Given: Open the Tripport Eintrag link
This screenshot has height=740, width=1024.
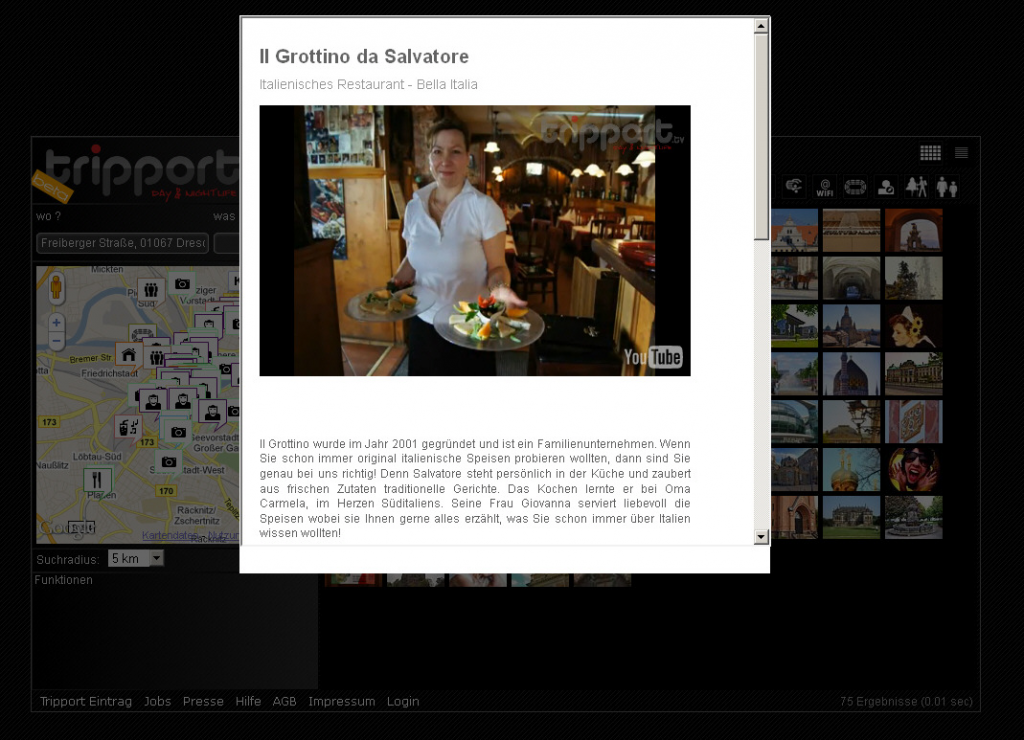Looking at the screenshot, I should click(86, 701).
